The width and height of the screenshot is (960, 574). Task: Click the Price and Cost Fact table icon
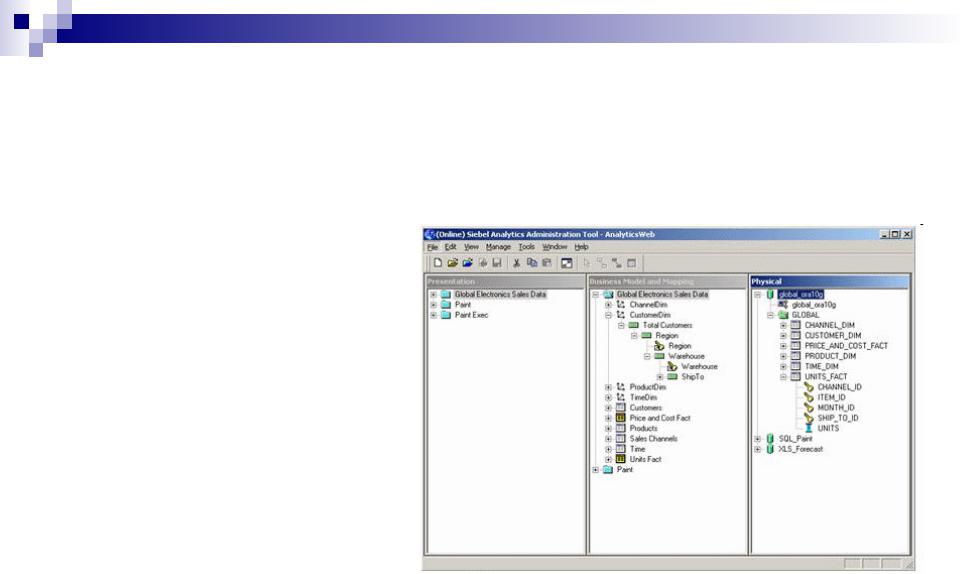pos(621,418)
